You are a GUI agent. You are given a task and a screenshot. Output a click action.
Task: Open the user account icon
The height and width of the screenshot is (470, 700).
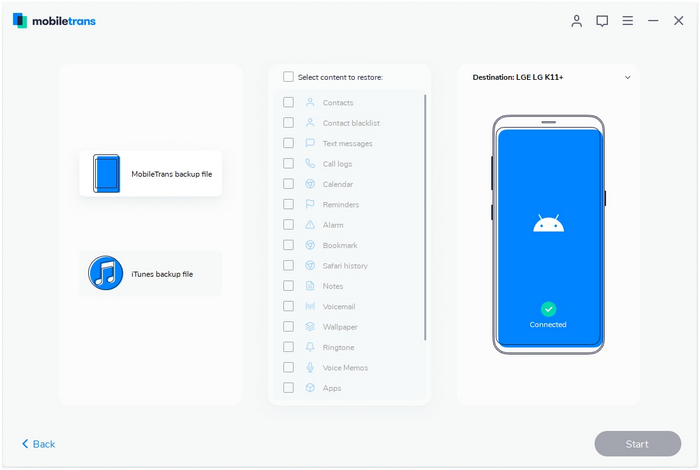tap(576, 21)
